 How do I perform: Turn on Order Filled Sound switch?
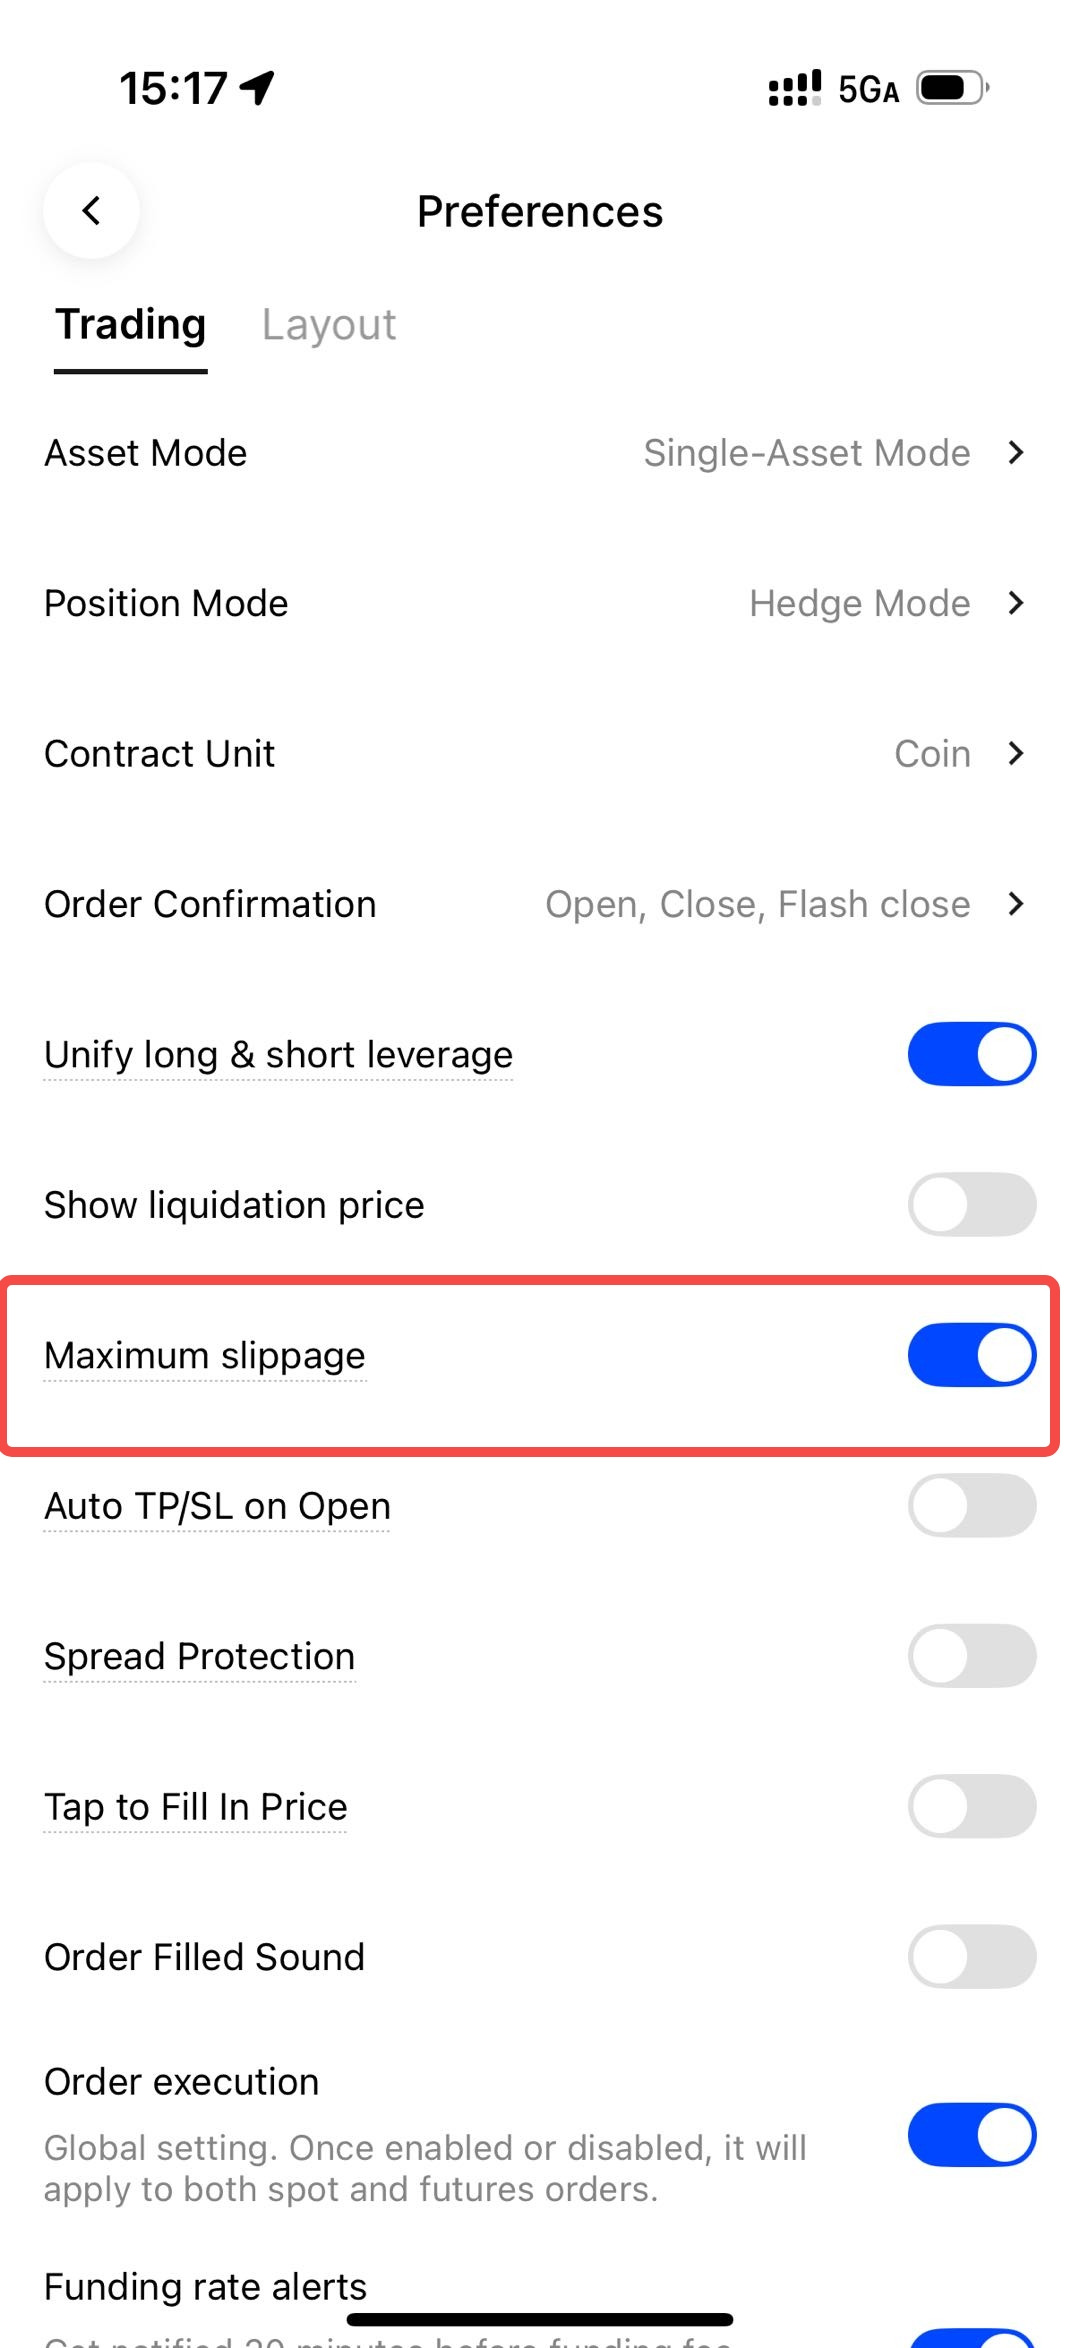coord(971,1956)
